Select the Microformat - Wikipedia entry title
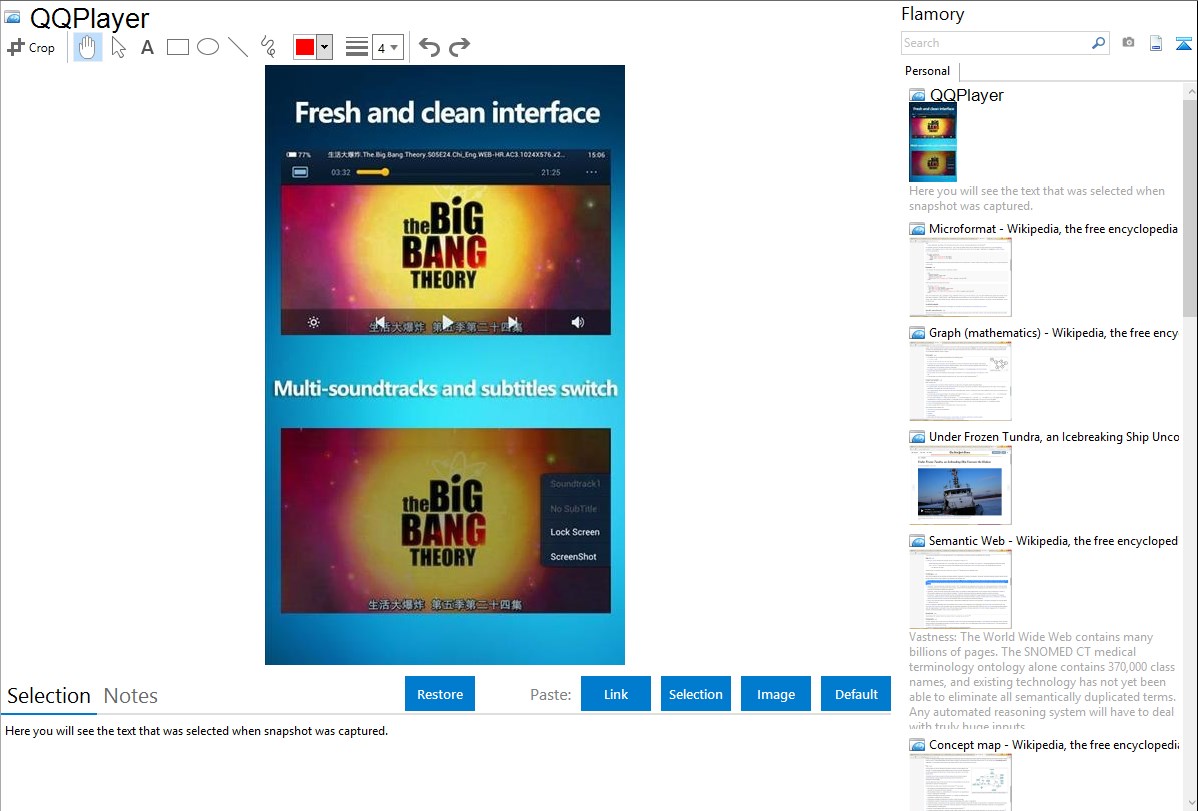This screenshot has height=811, width=1198. [1053, 229]
